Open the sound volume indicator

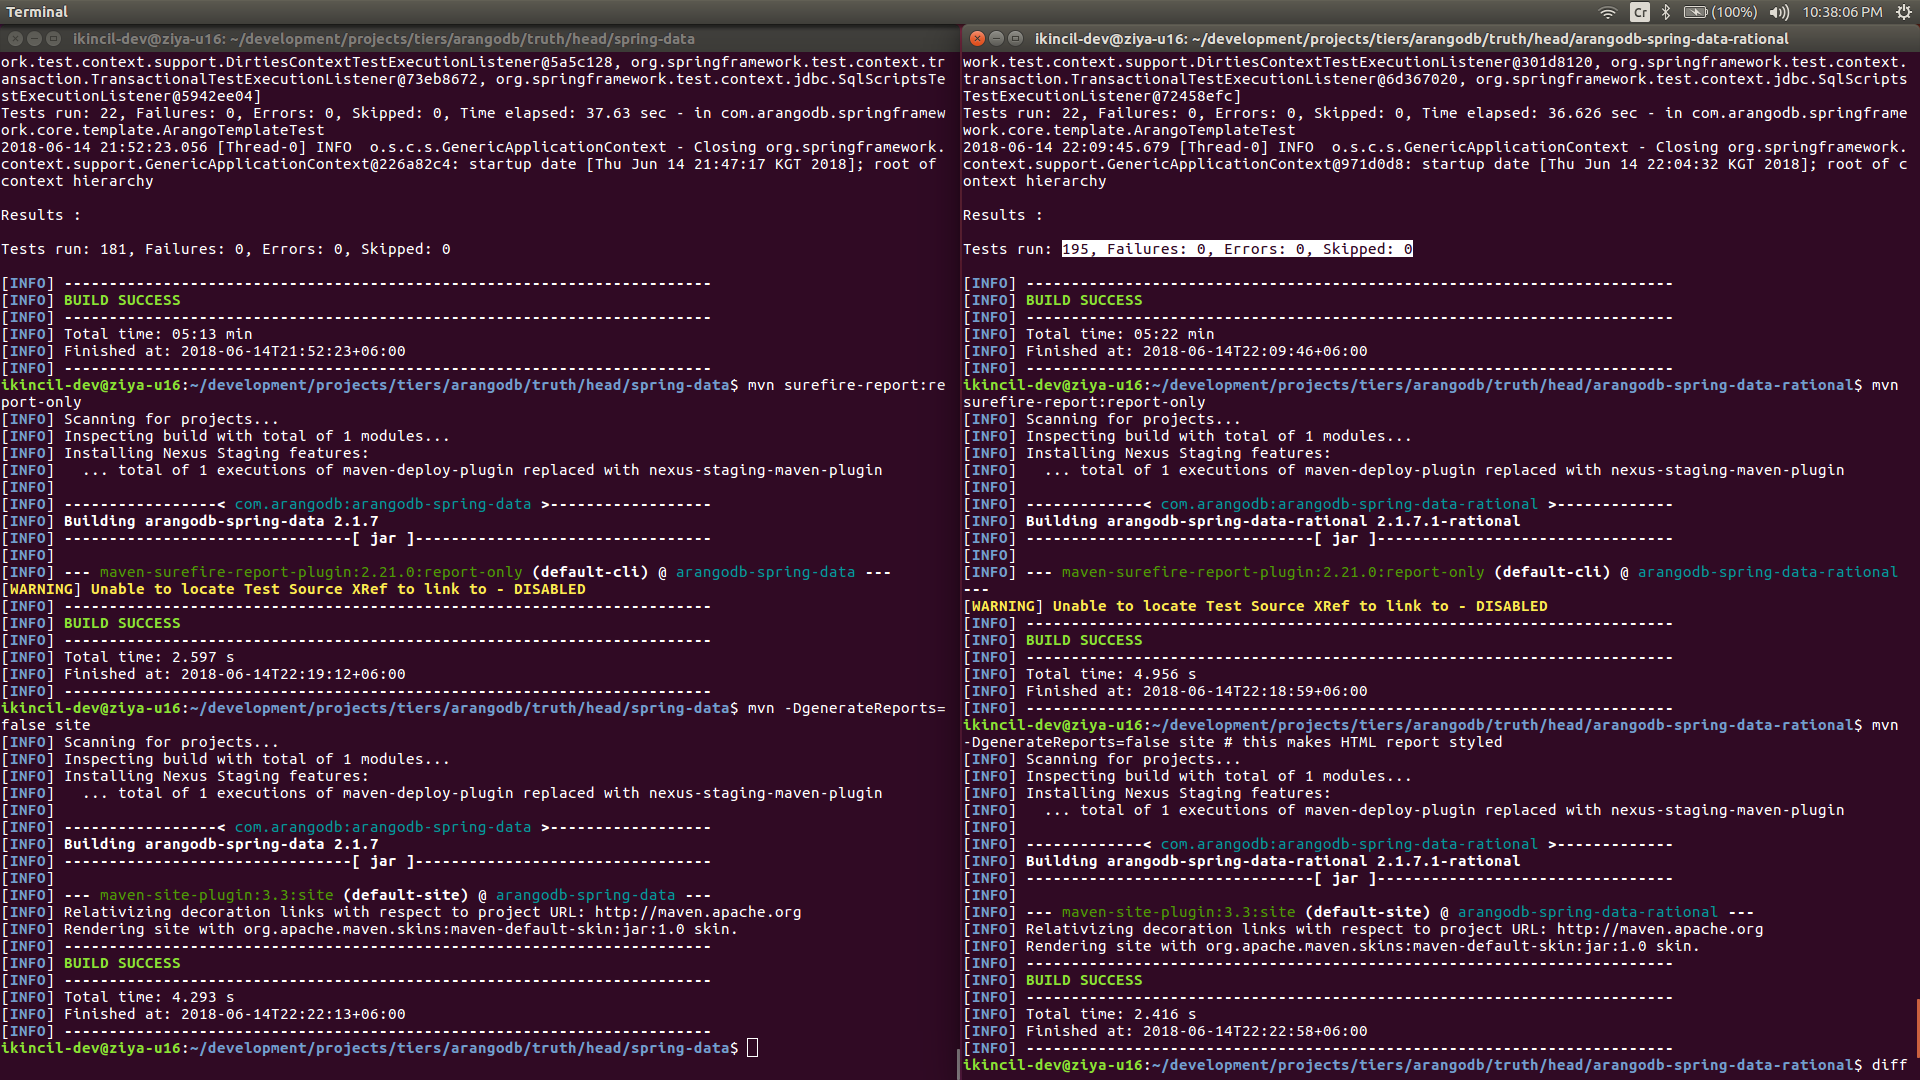(1779, 12)
